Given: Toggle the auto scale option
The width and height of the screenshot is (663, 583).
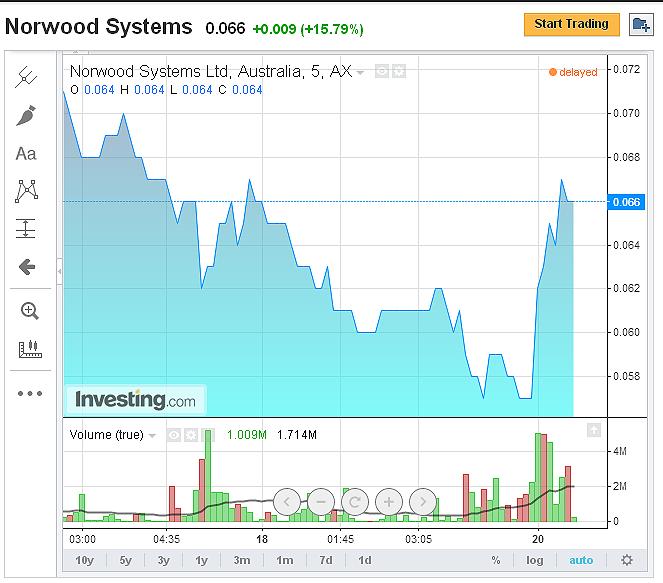Looking at the screenshot, I should (x=581, y=560).
